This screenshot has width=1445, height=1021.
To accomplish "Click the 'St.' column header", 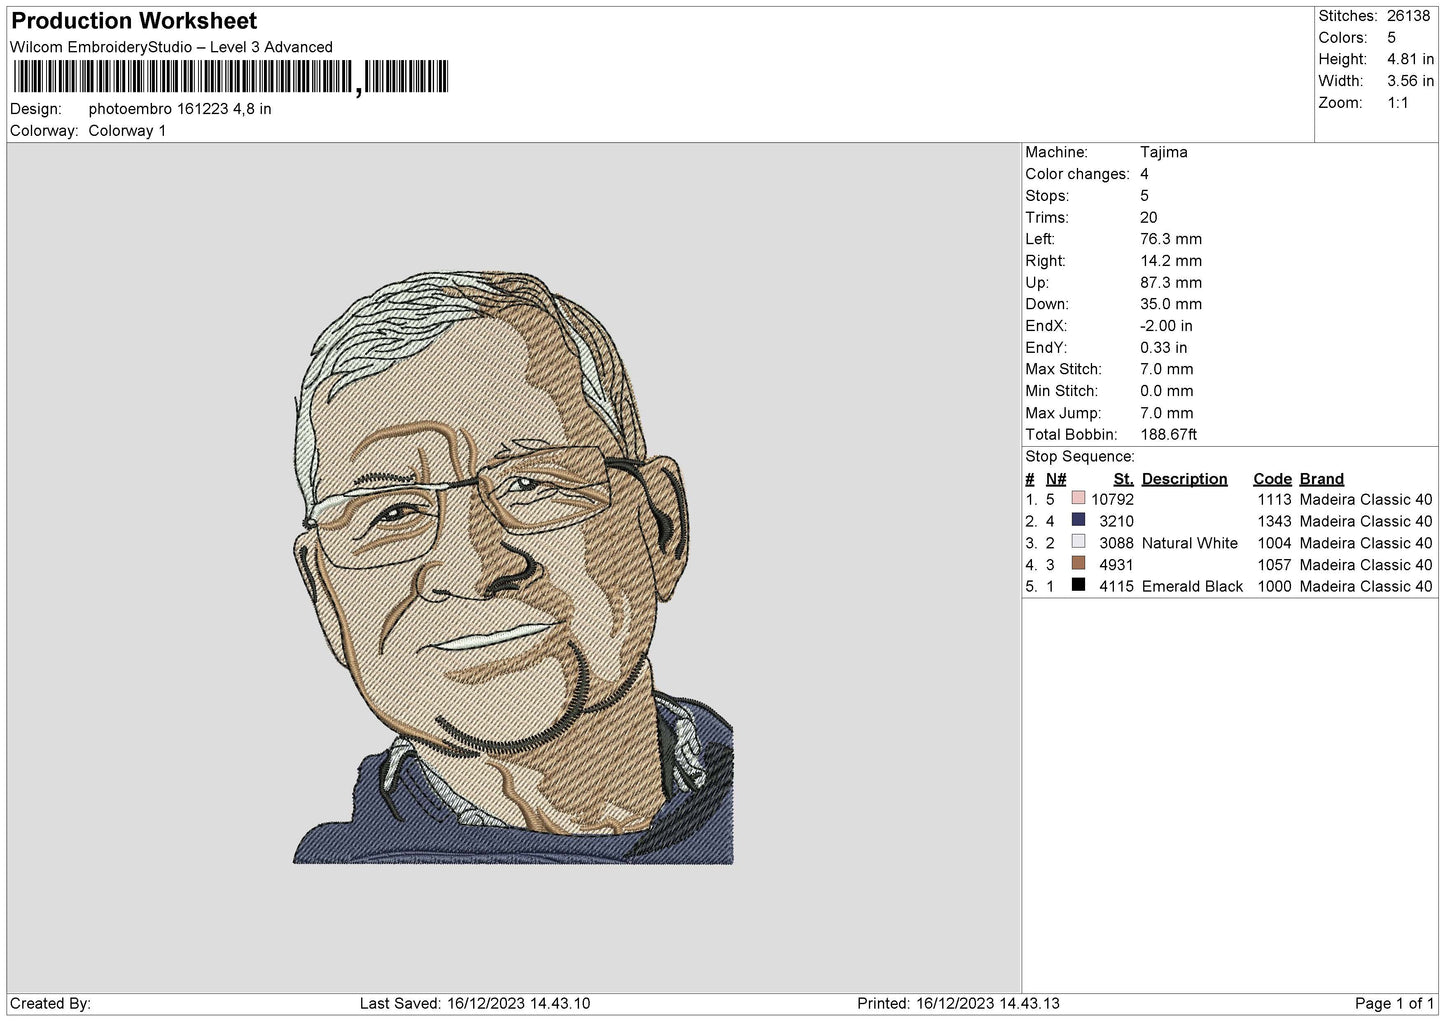I will (1124, 479).
